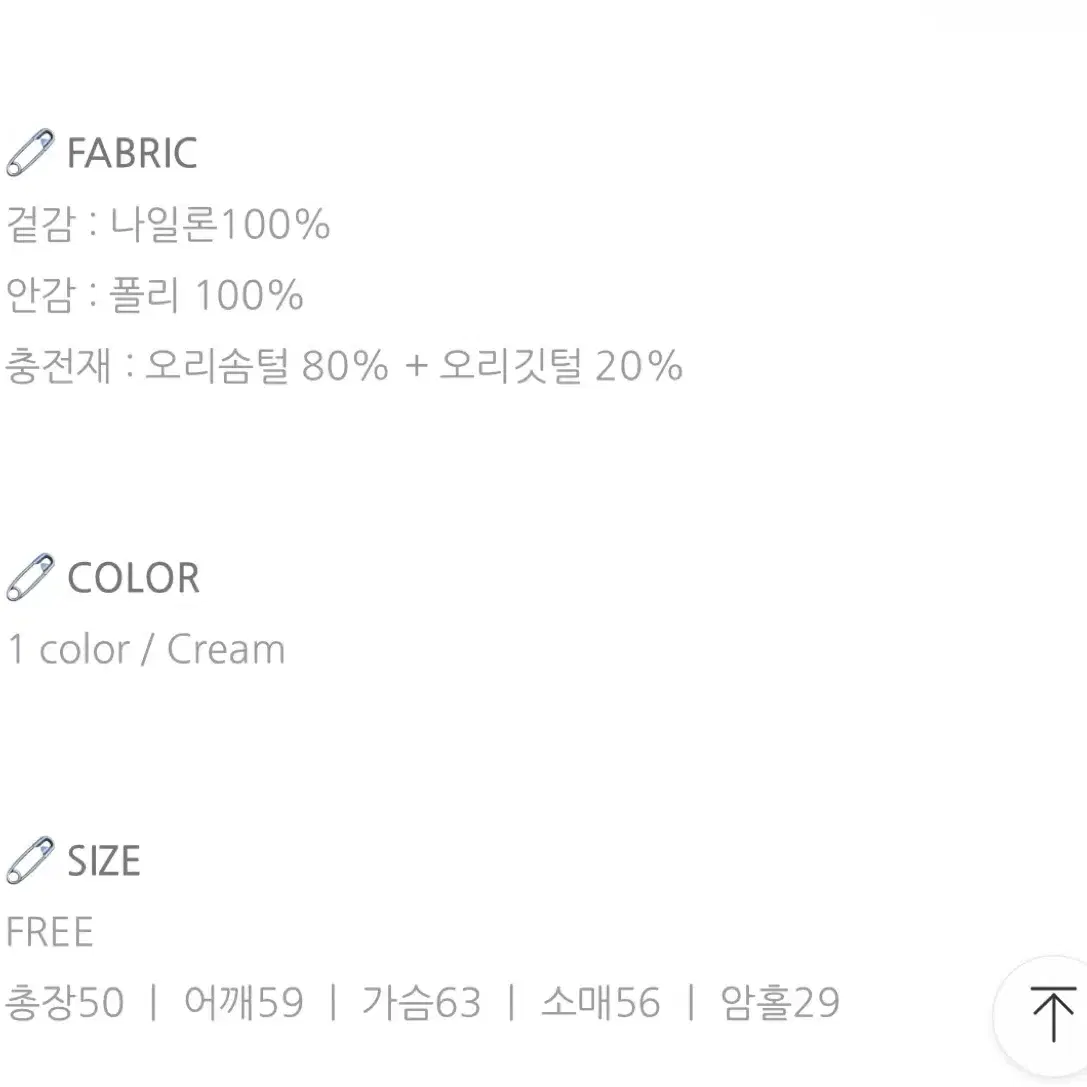Click the safety pin icon beside COLOR
The height and width of the screenshot is (1087, 1087).
pos(31,577)
